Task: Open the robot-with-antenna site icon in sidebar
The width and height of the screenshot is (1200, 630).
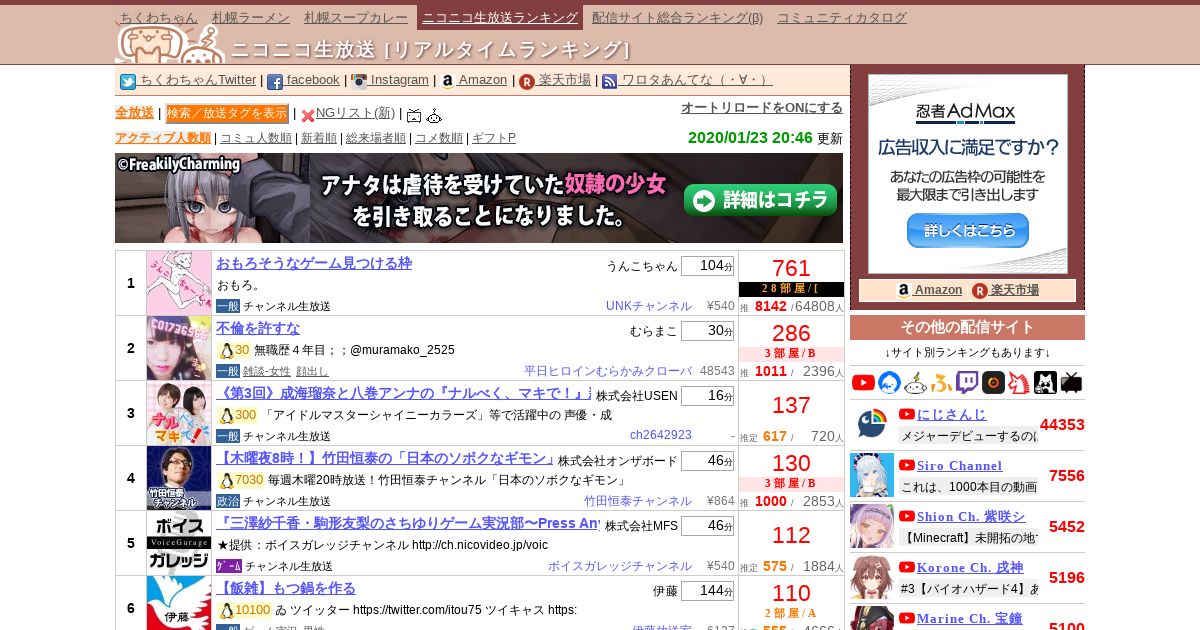Action: click(915, 382)
